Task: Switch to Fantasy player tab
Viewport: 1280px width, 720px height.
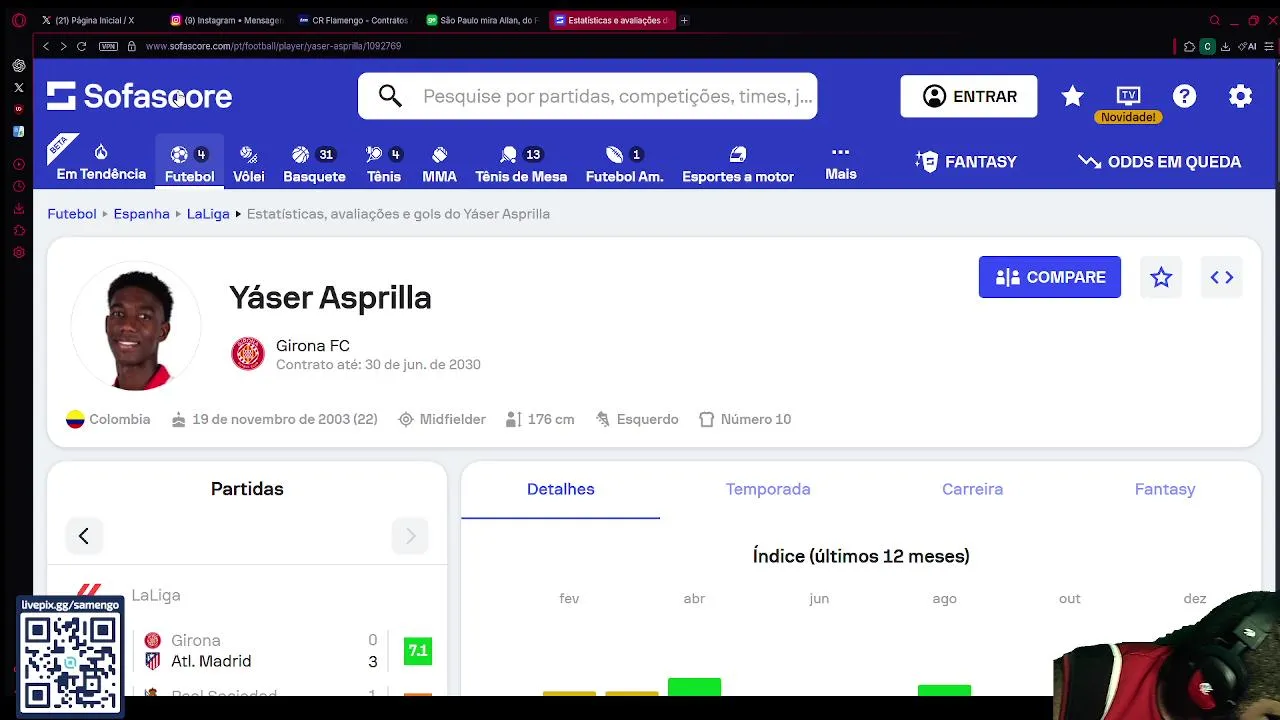Action: [1165, 489]
